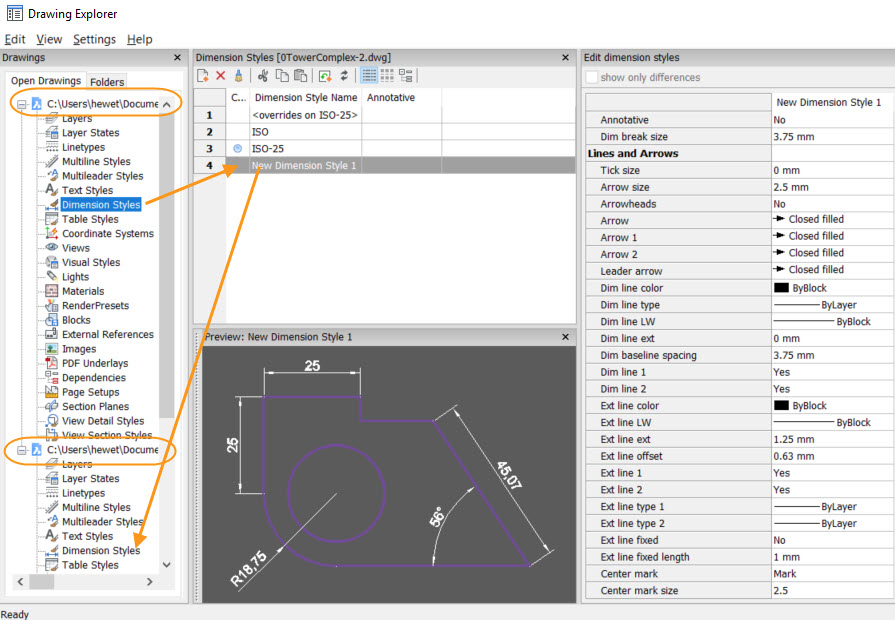The height and width of the screenshot is (620, 895).
Task: Select Multileader Styles in first drawing
Action: tap(102, 176)
